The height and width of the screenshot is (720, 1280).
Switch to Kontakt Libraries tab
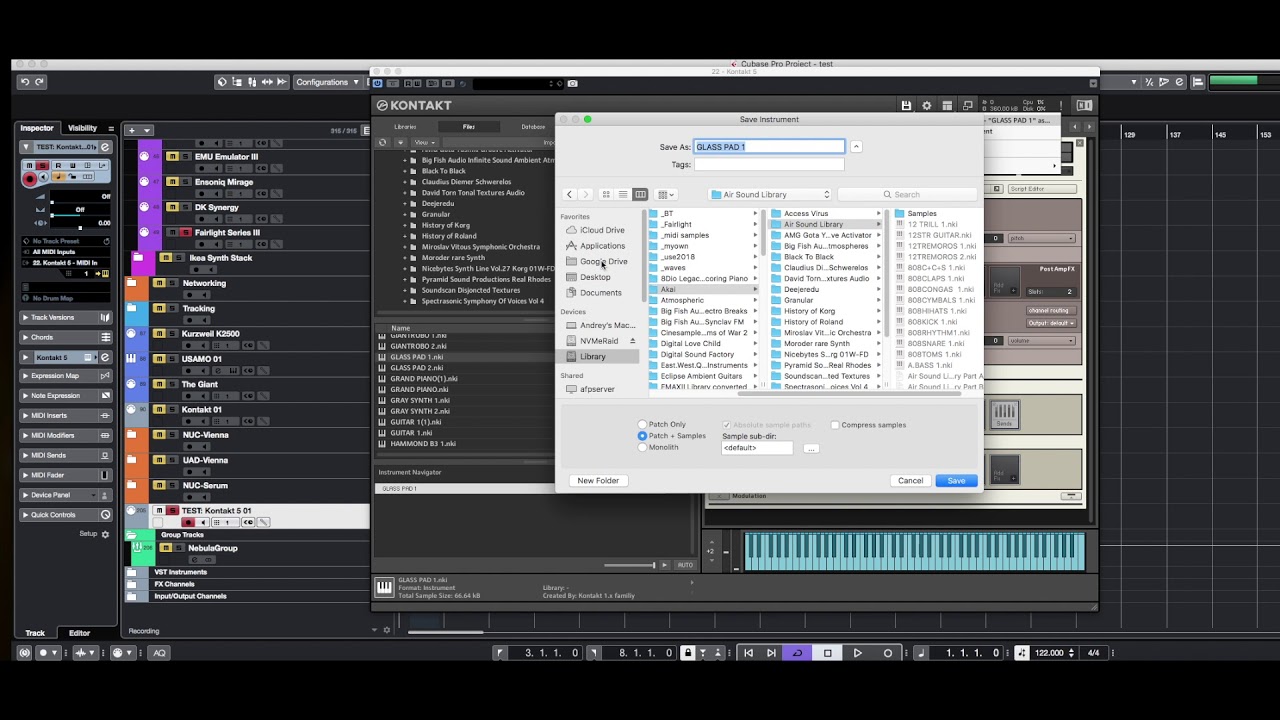[405, 127]
